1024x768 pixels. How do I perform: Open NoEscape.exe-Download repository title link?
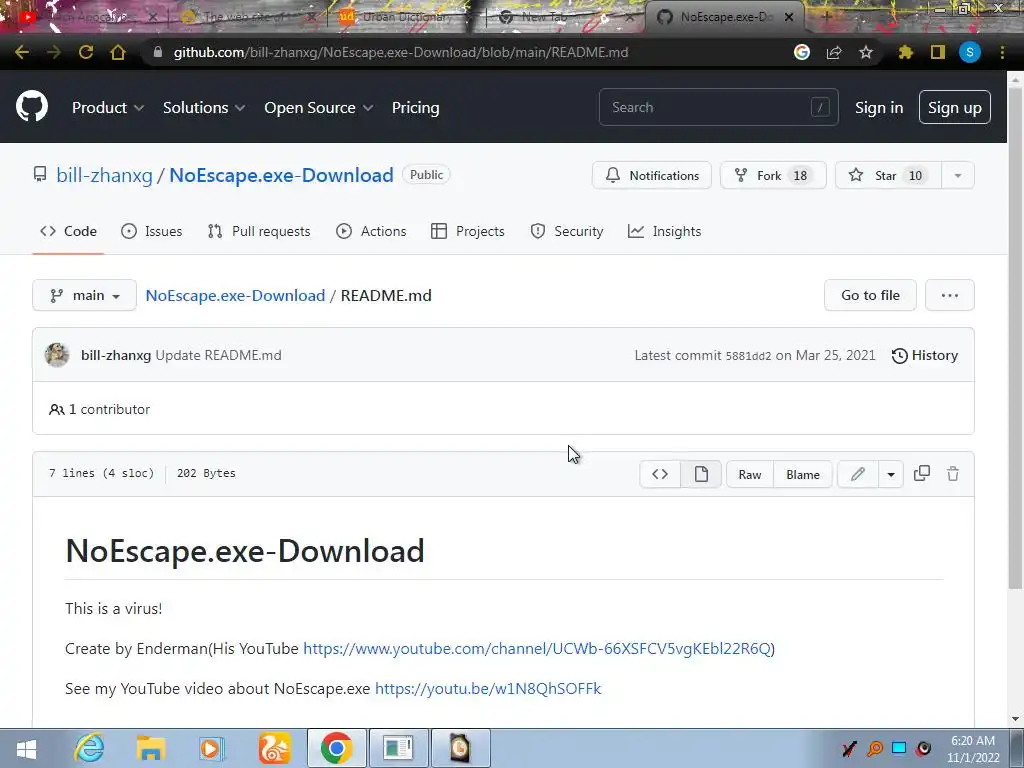click(x=281, y=175)
